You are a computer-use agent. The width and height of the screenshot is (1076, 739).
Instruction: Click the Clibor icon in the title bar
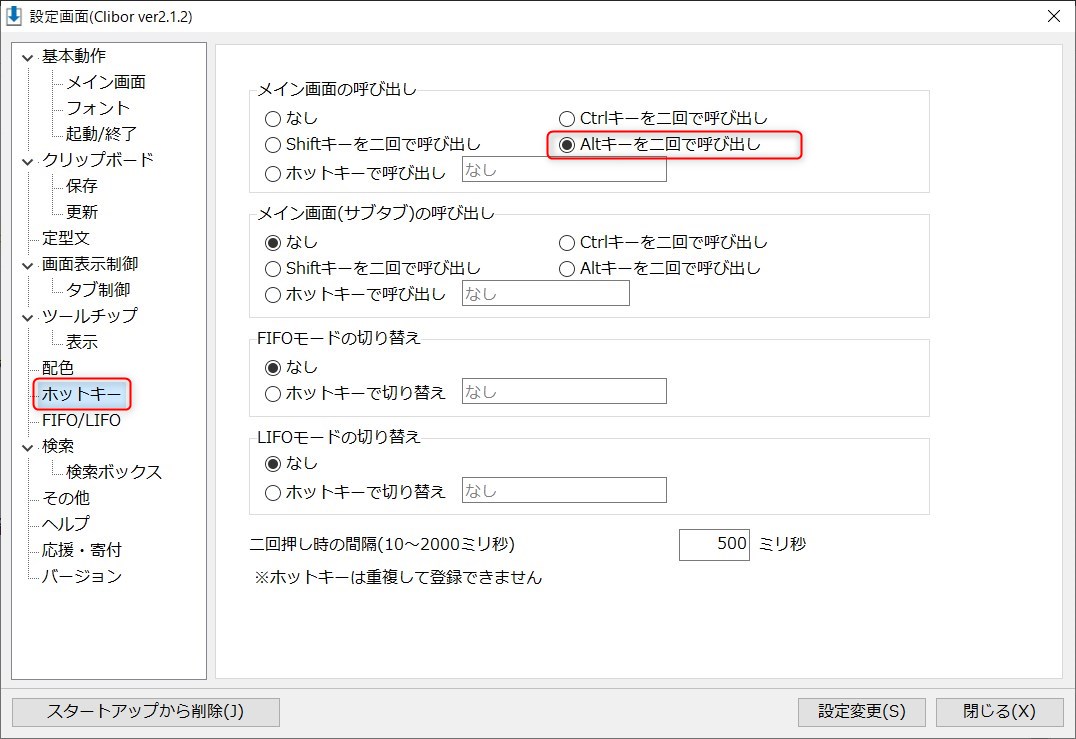tap(15, 16)
